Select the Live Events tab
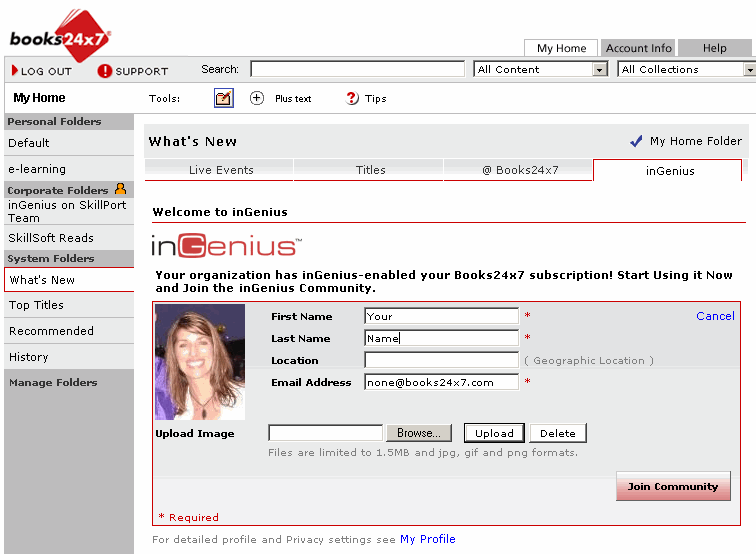 click(x=219, y=170)
